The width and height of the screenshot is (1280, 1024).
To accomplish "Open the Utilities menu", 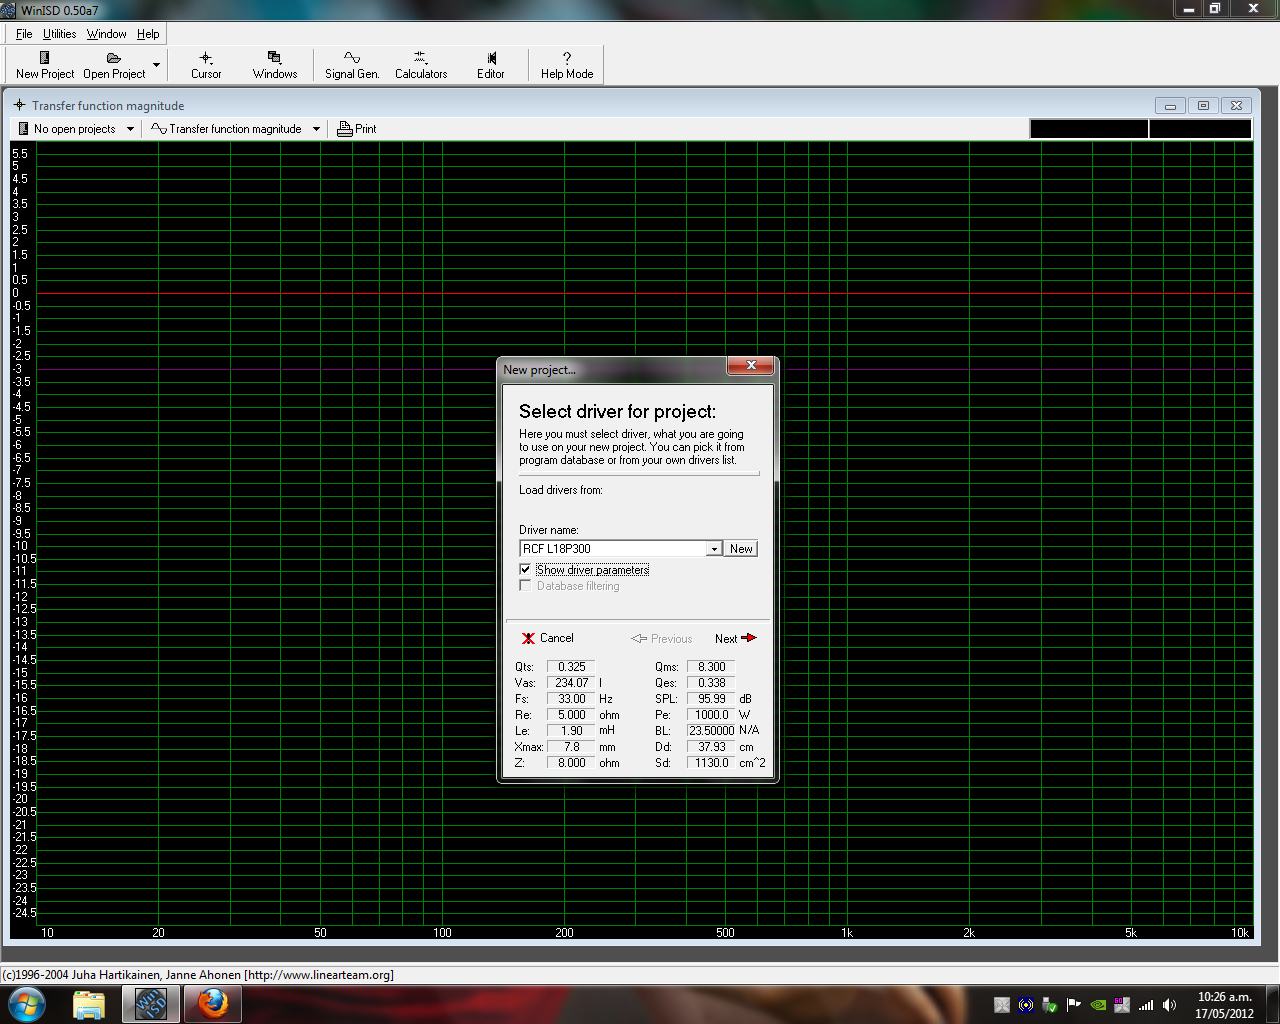I will coord(59,34).
